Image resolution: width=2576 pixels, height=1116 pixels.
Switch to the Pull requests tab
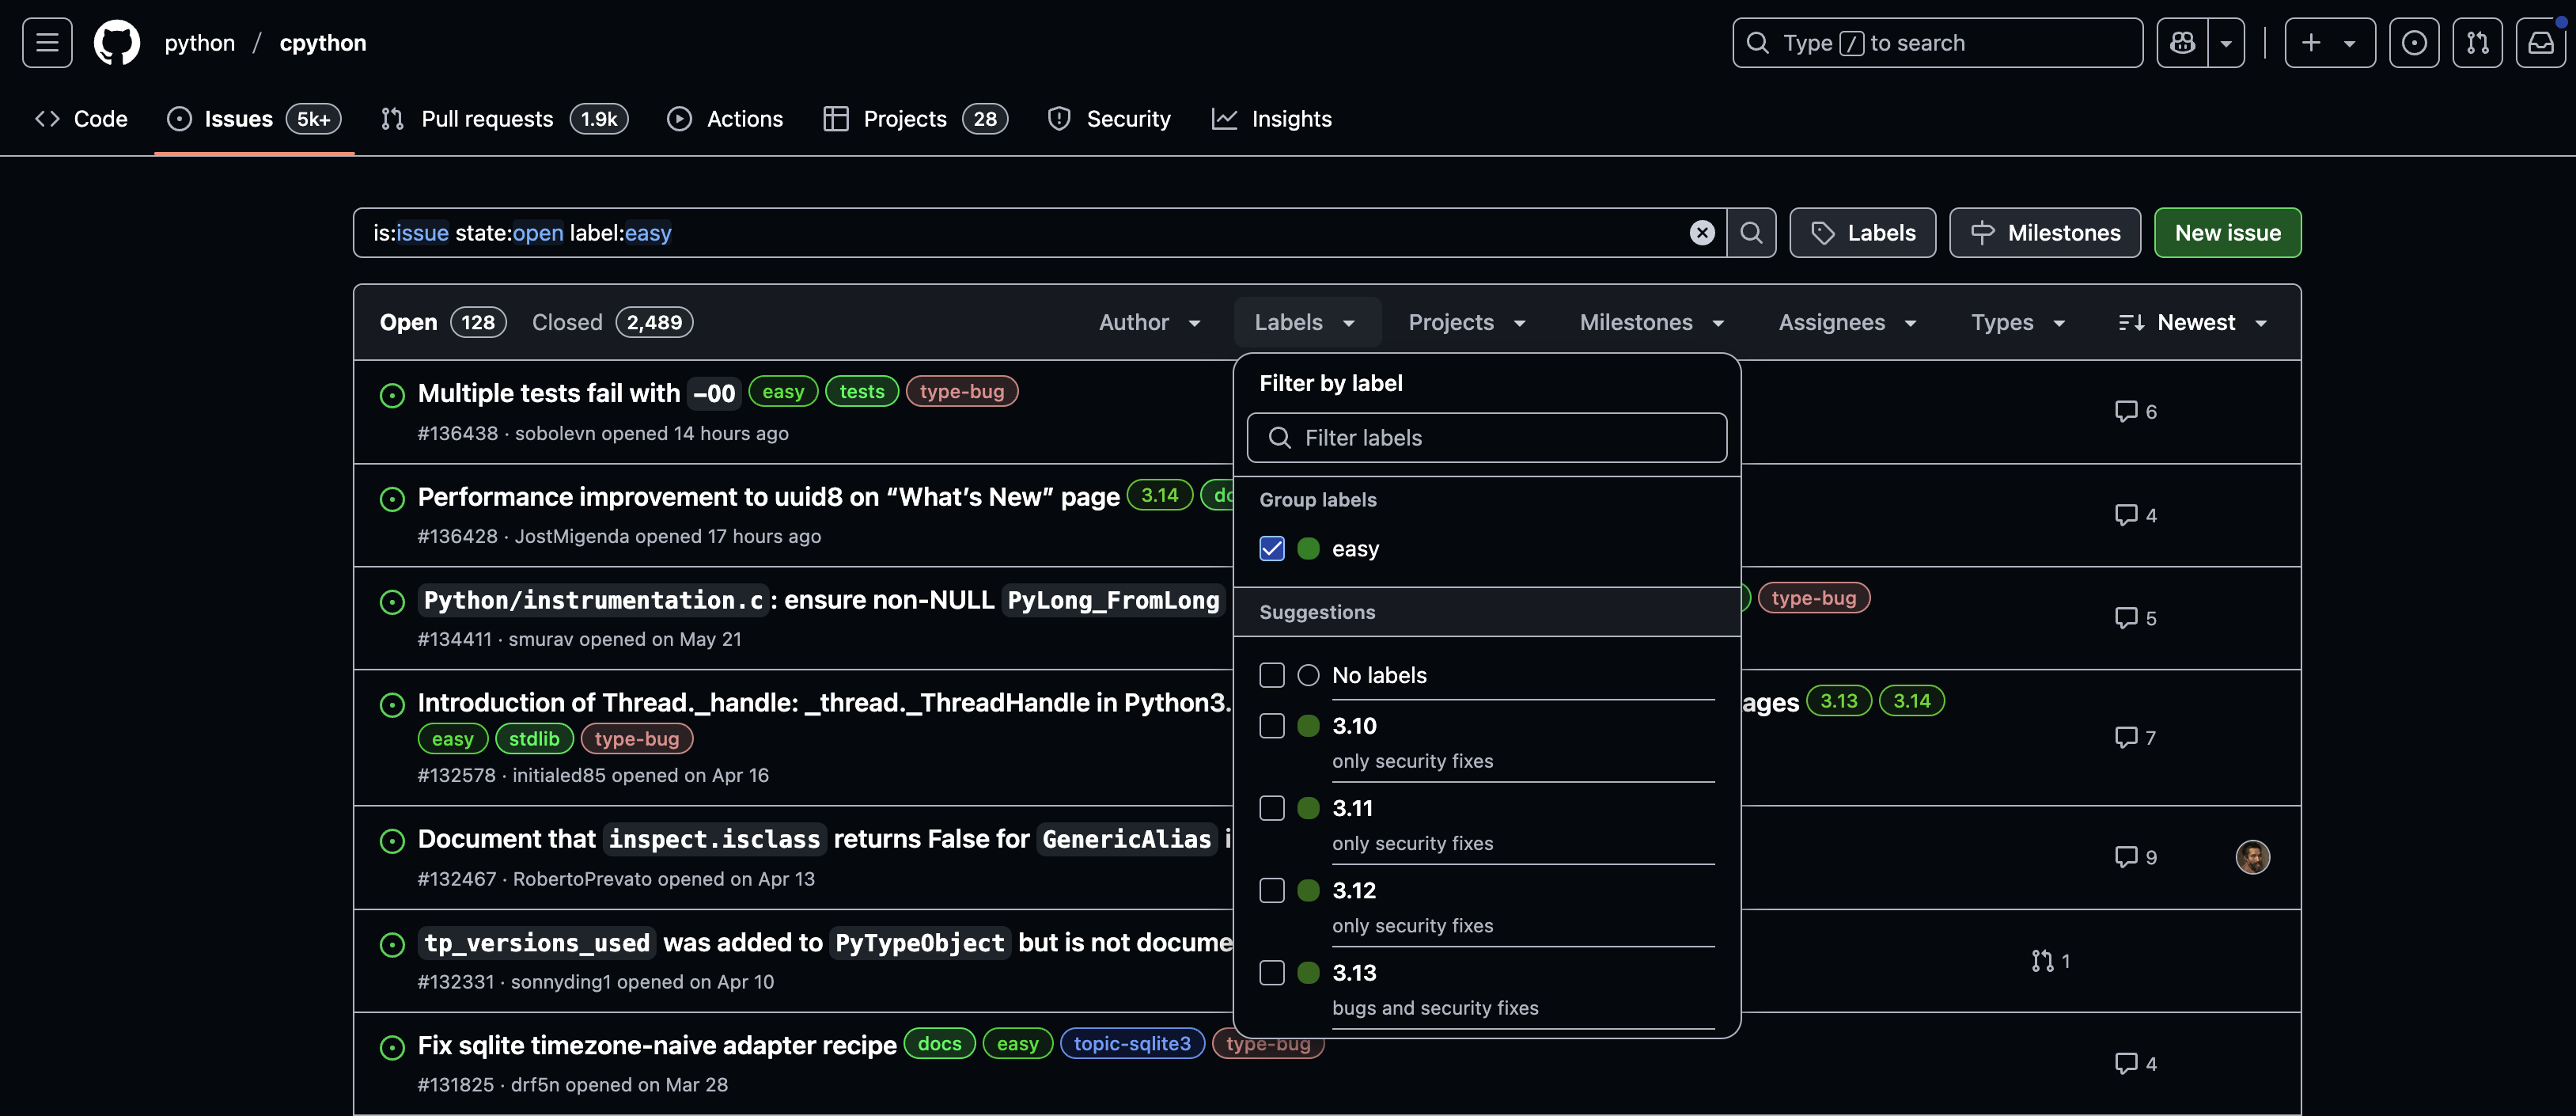504,119
